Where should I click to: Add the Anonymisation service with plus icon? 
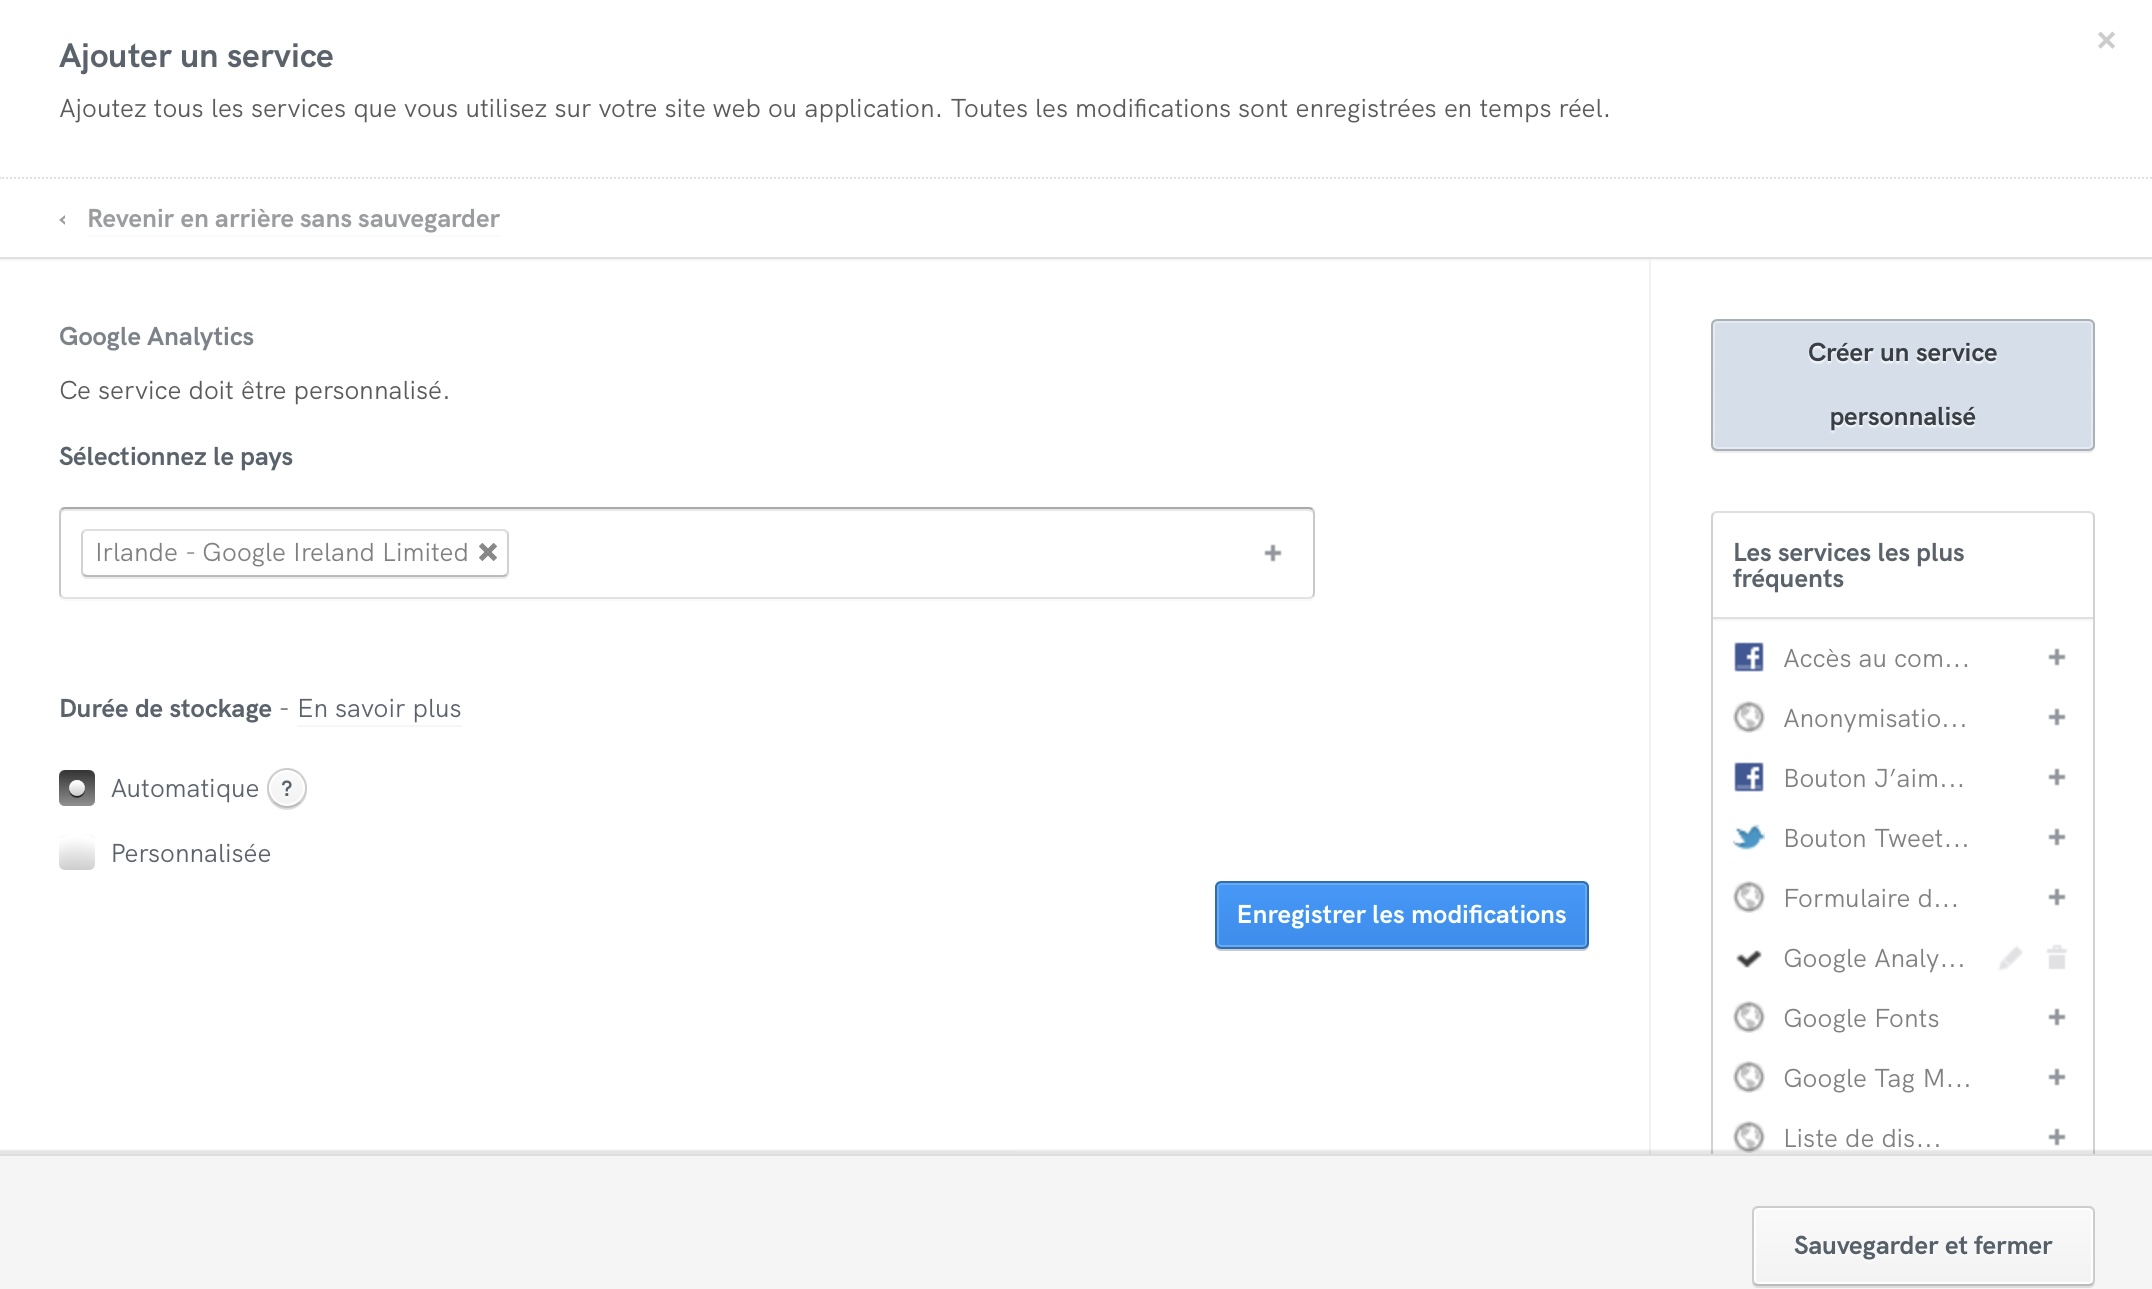(x=2056, y=718)
